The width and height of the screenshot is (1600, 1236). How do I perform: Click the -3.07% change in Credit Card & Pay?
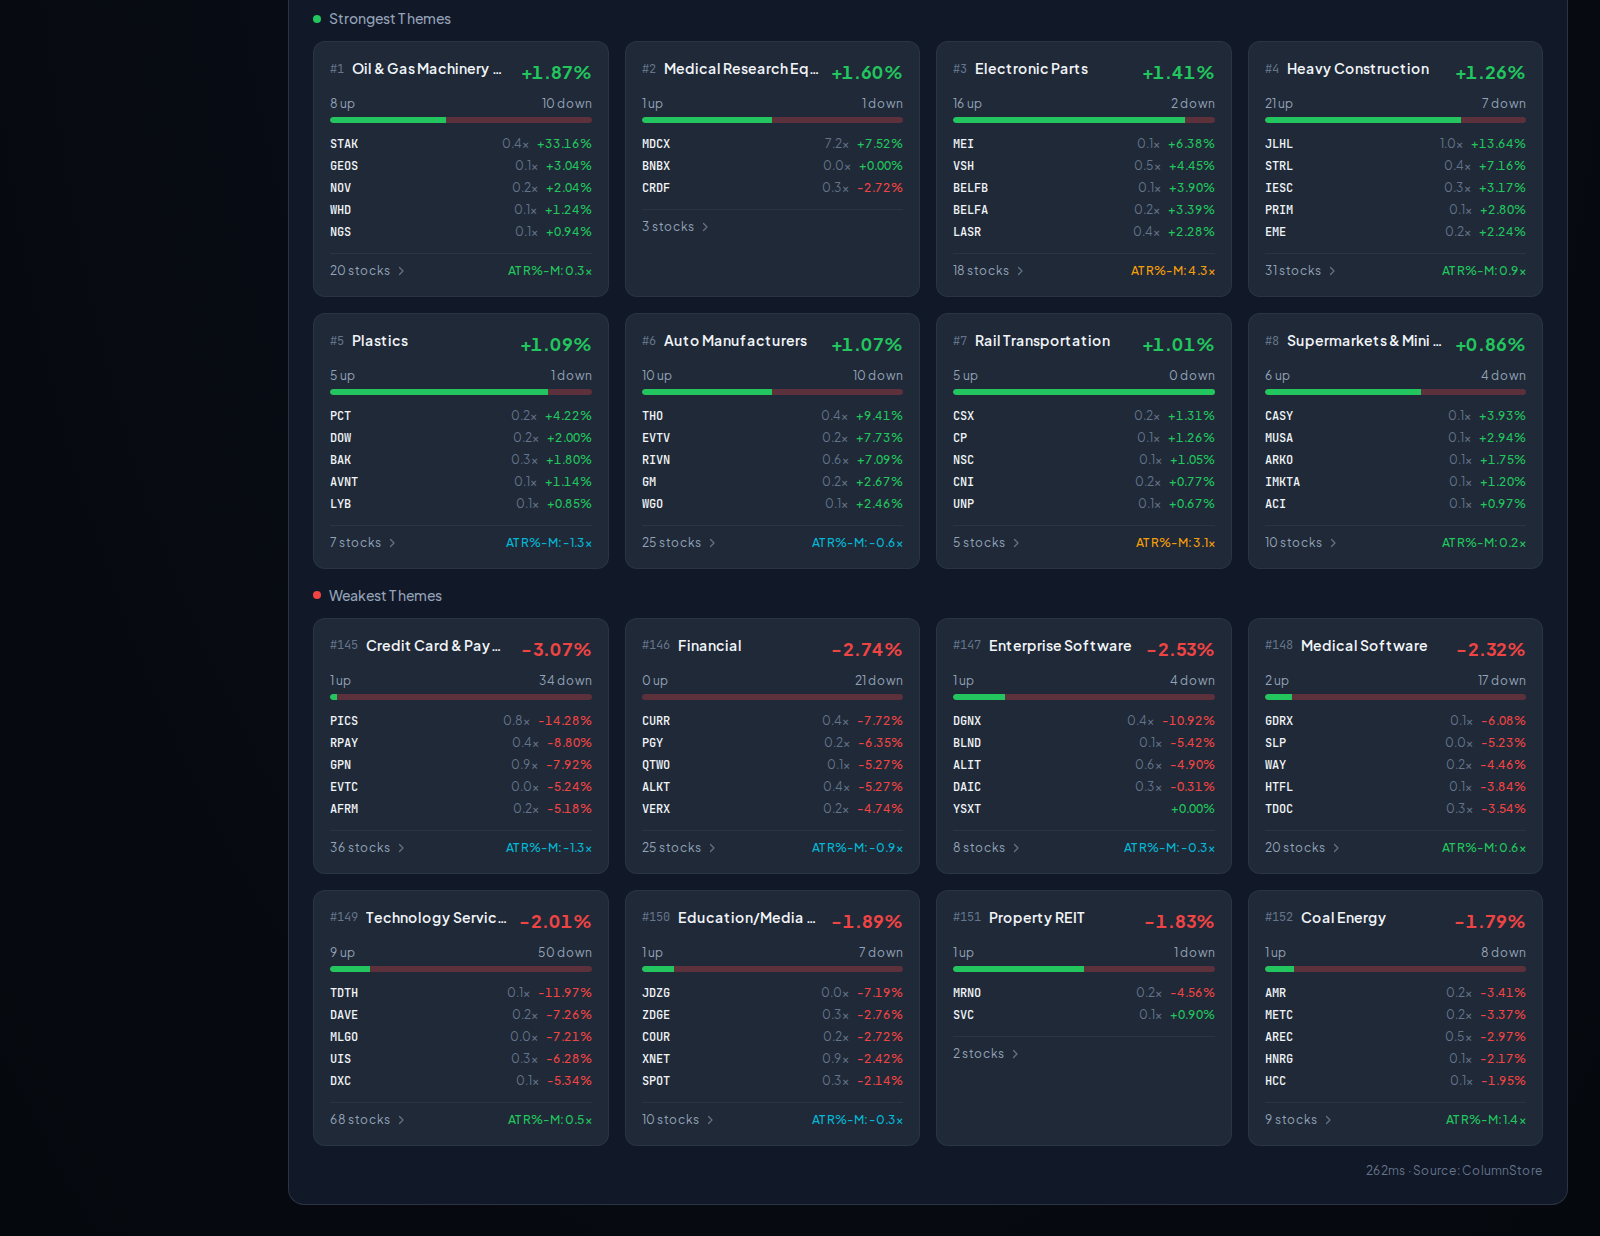click(557, 650)
